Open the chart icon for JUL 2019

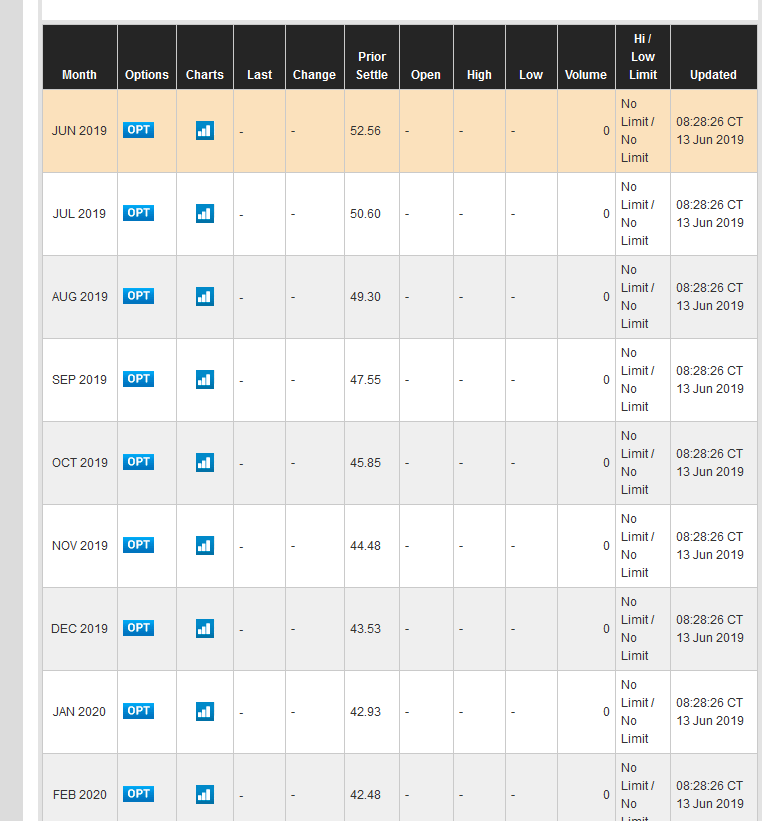pyautogui.click(x=204, y=213)
